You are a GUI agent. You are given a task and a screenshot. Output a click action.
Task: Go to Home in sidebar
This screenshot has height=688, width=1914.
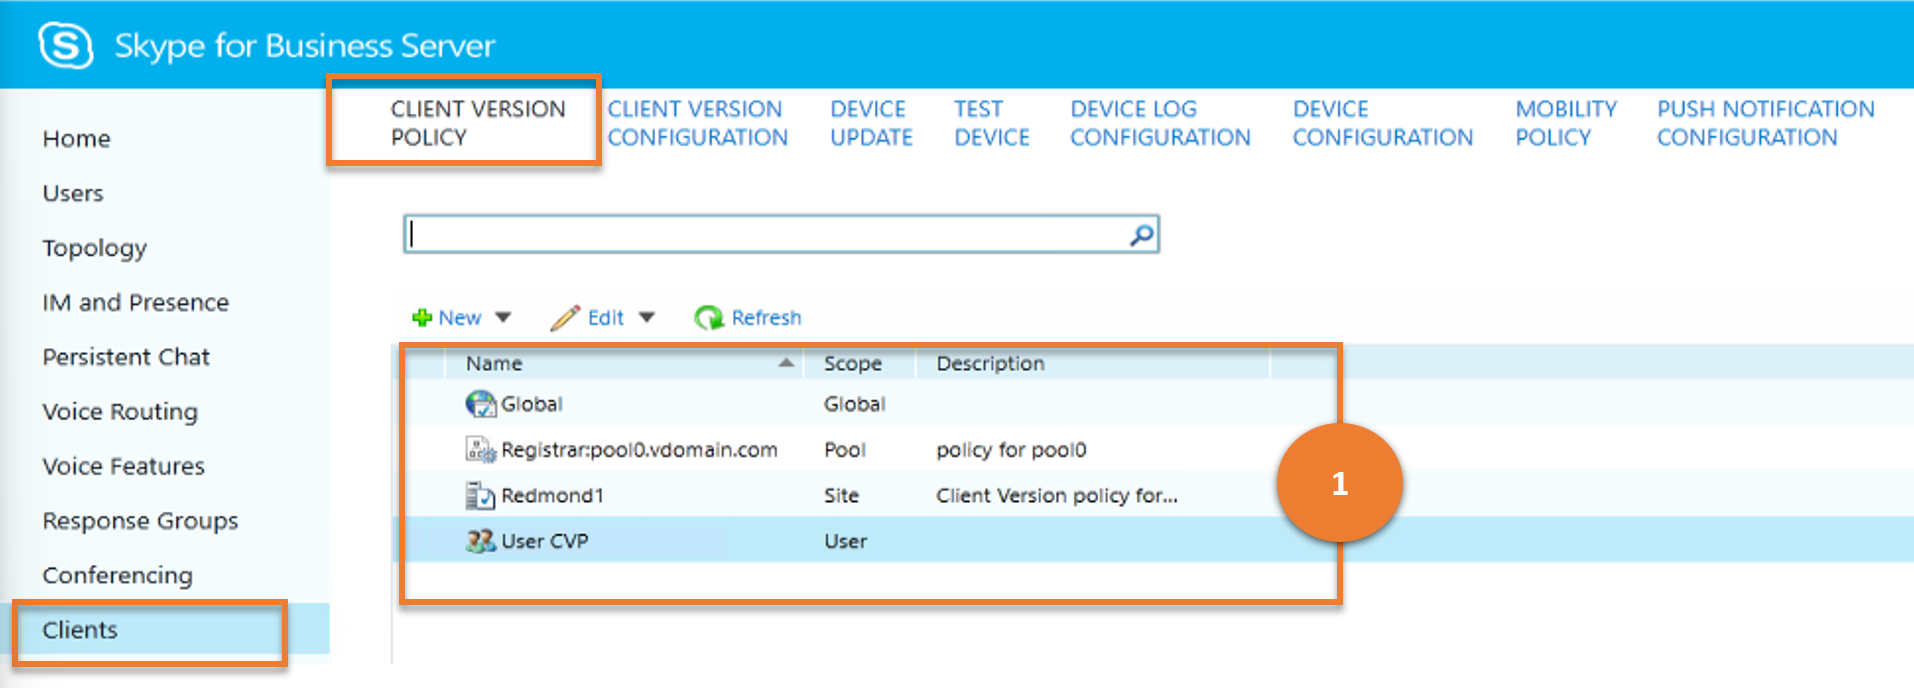77,139
